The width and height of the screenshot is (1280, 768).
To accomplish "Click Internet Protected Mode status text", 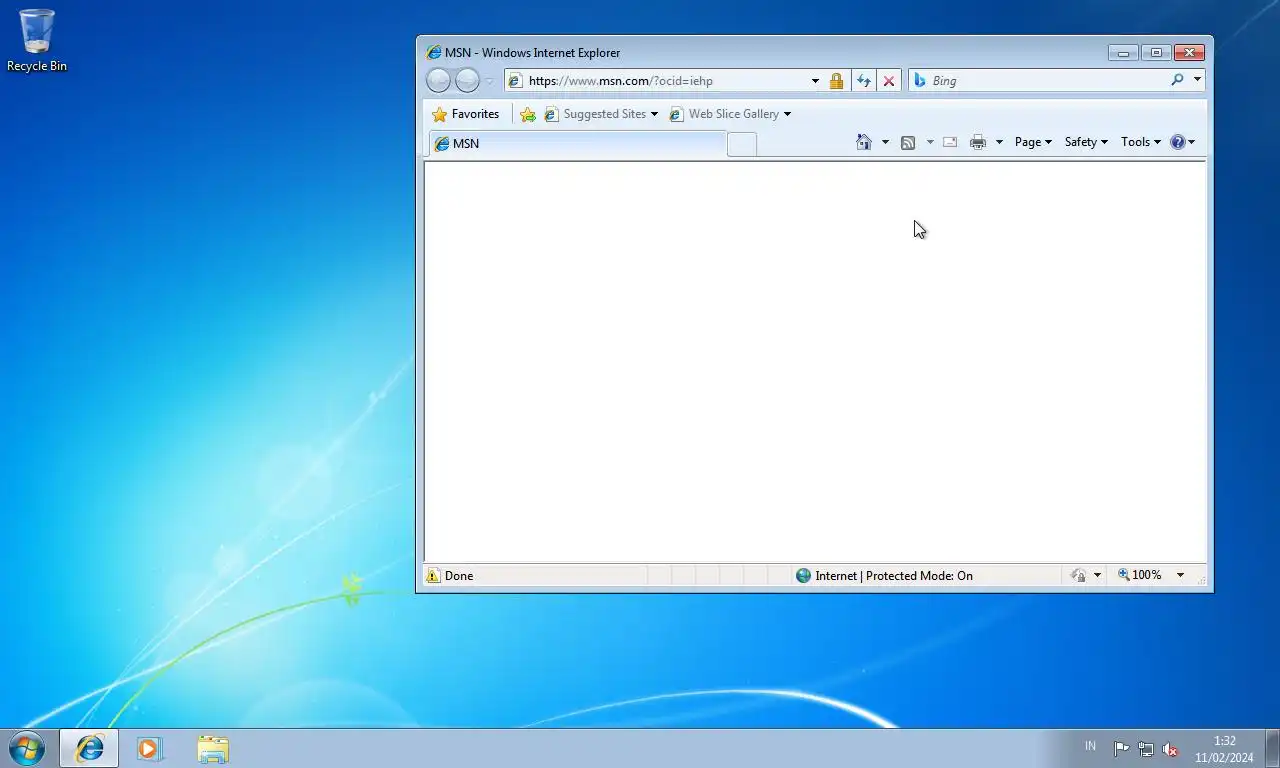I will pos(894,576).
